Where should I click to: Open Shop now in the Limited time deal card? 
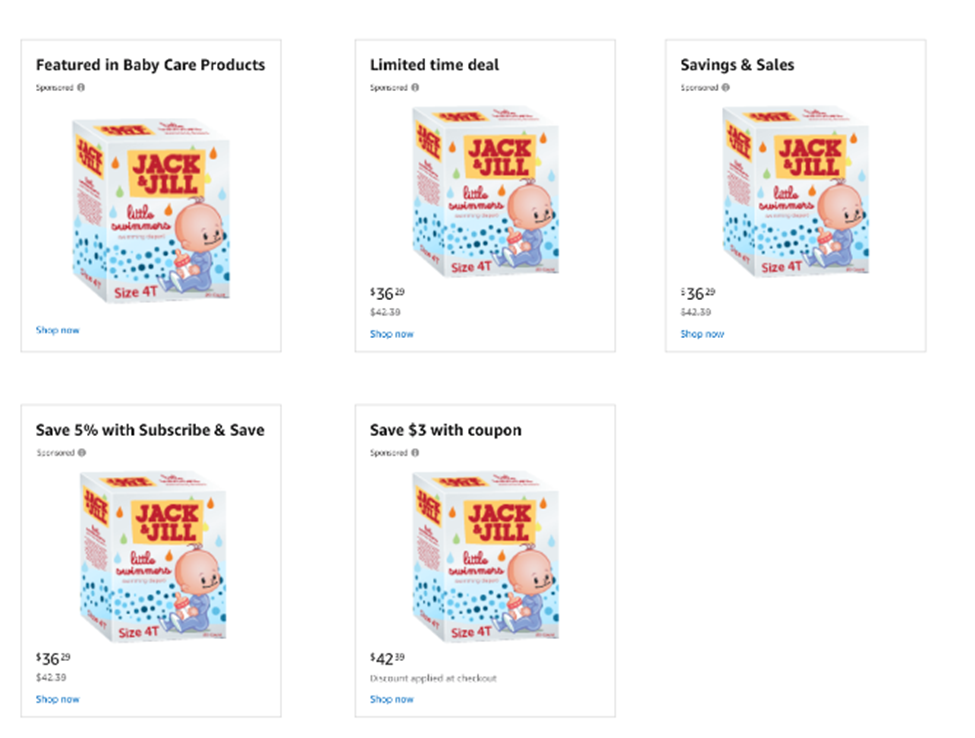tap(391, 333)
